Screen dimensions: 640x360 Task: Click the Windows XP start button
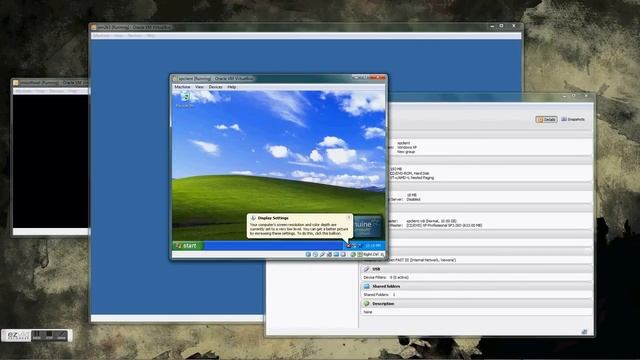point(188,245)
